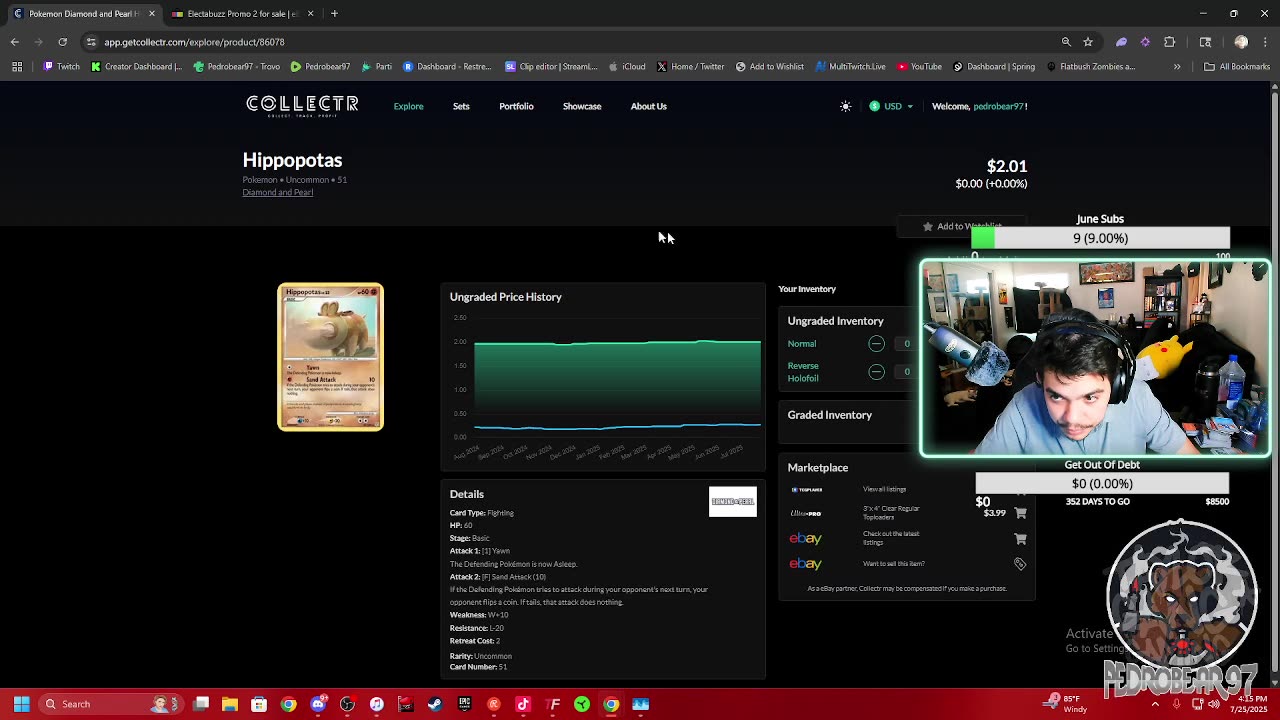Open the Diamond and Pearl set link
Viewport: 1280px width, 720px height.
pyautogui.click(x=277, y=192)
